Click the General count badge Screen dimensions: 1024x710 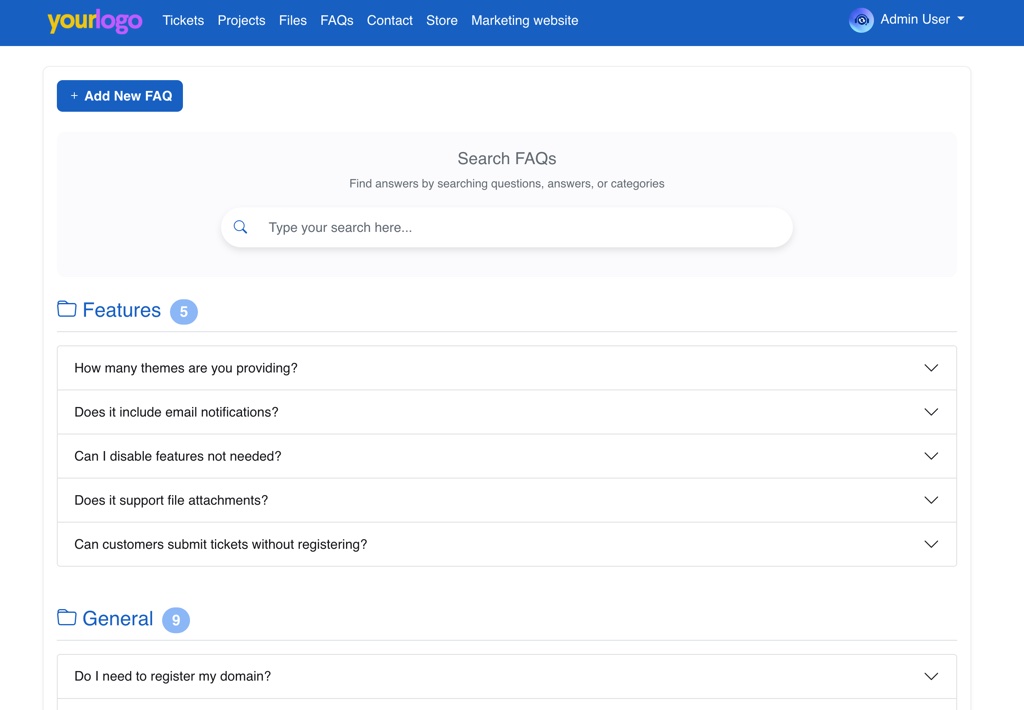pos(176,620)
